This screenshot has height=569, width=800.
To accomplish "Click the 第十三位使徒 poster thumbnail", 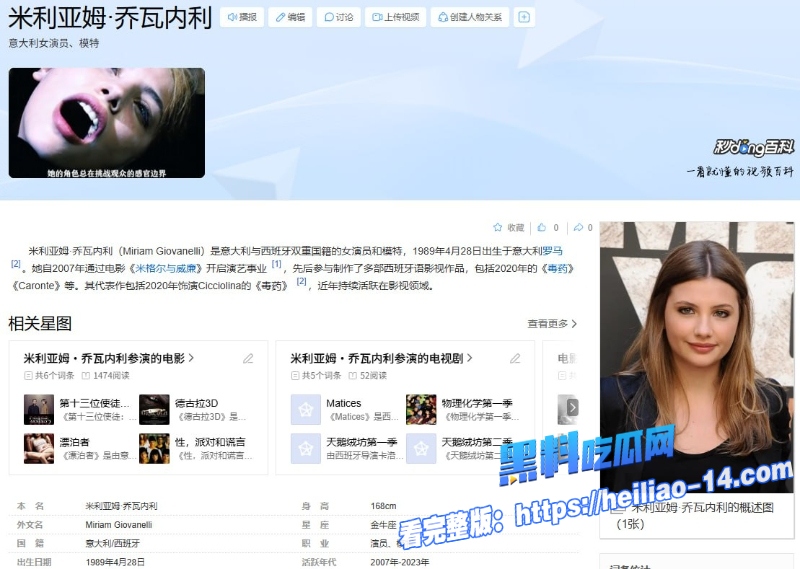I will pyautogui.click(x=39, y=409).
